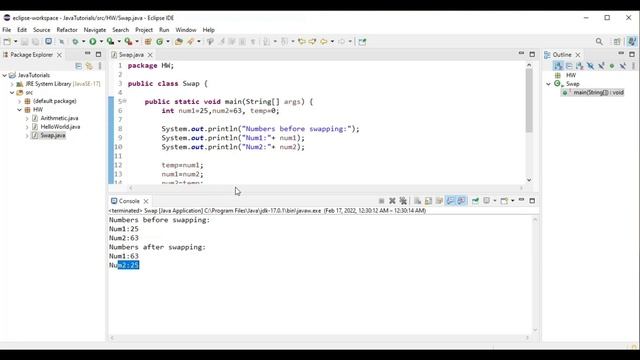Click code line 6 int declaration
The height and width of the screenshot is (360, 640).
[x=220, y=111]
